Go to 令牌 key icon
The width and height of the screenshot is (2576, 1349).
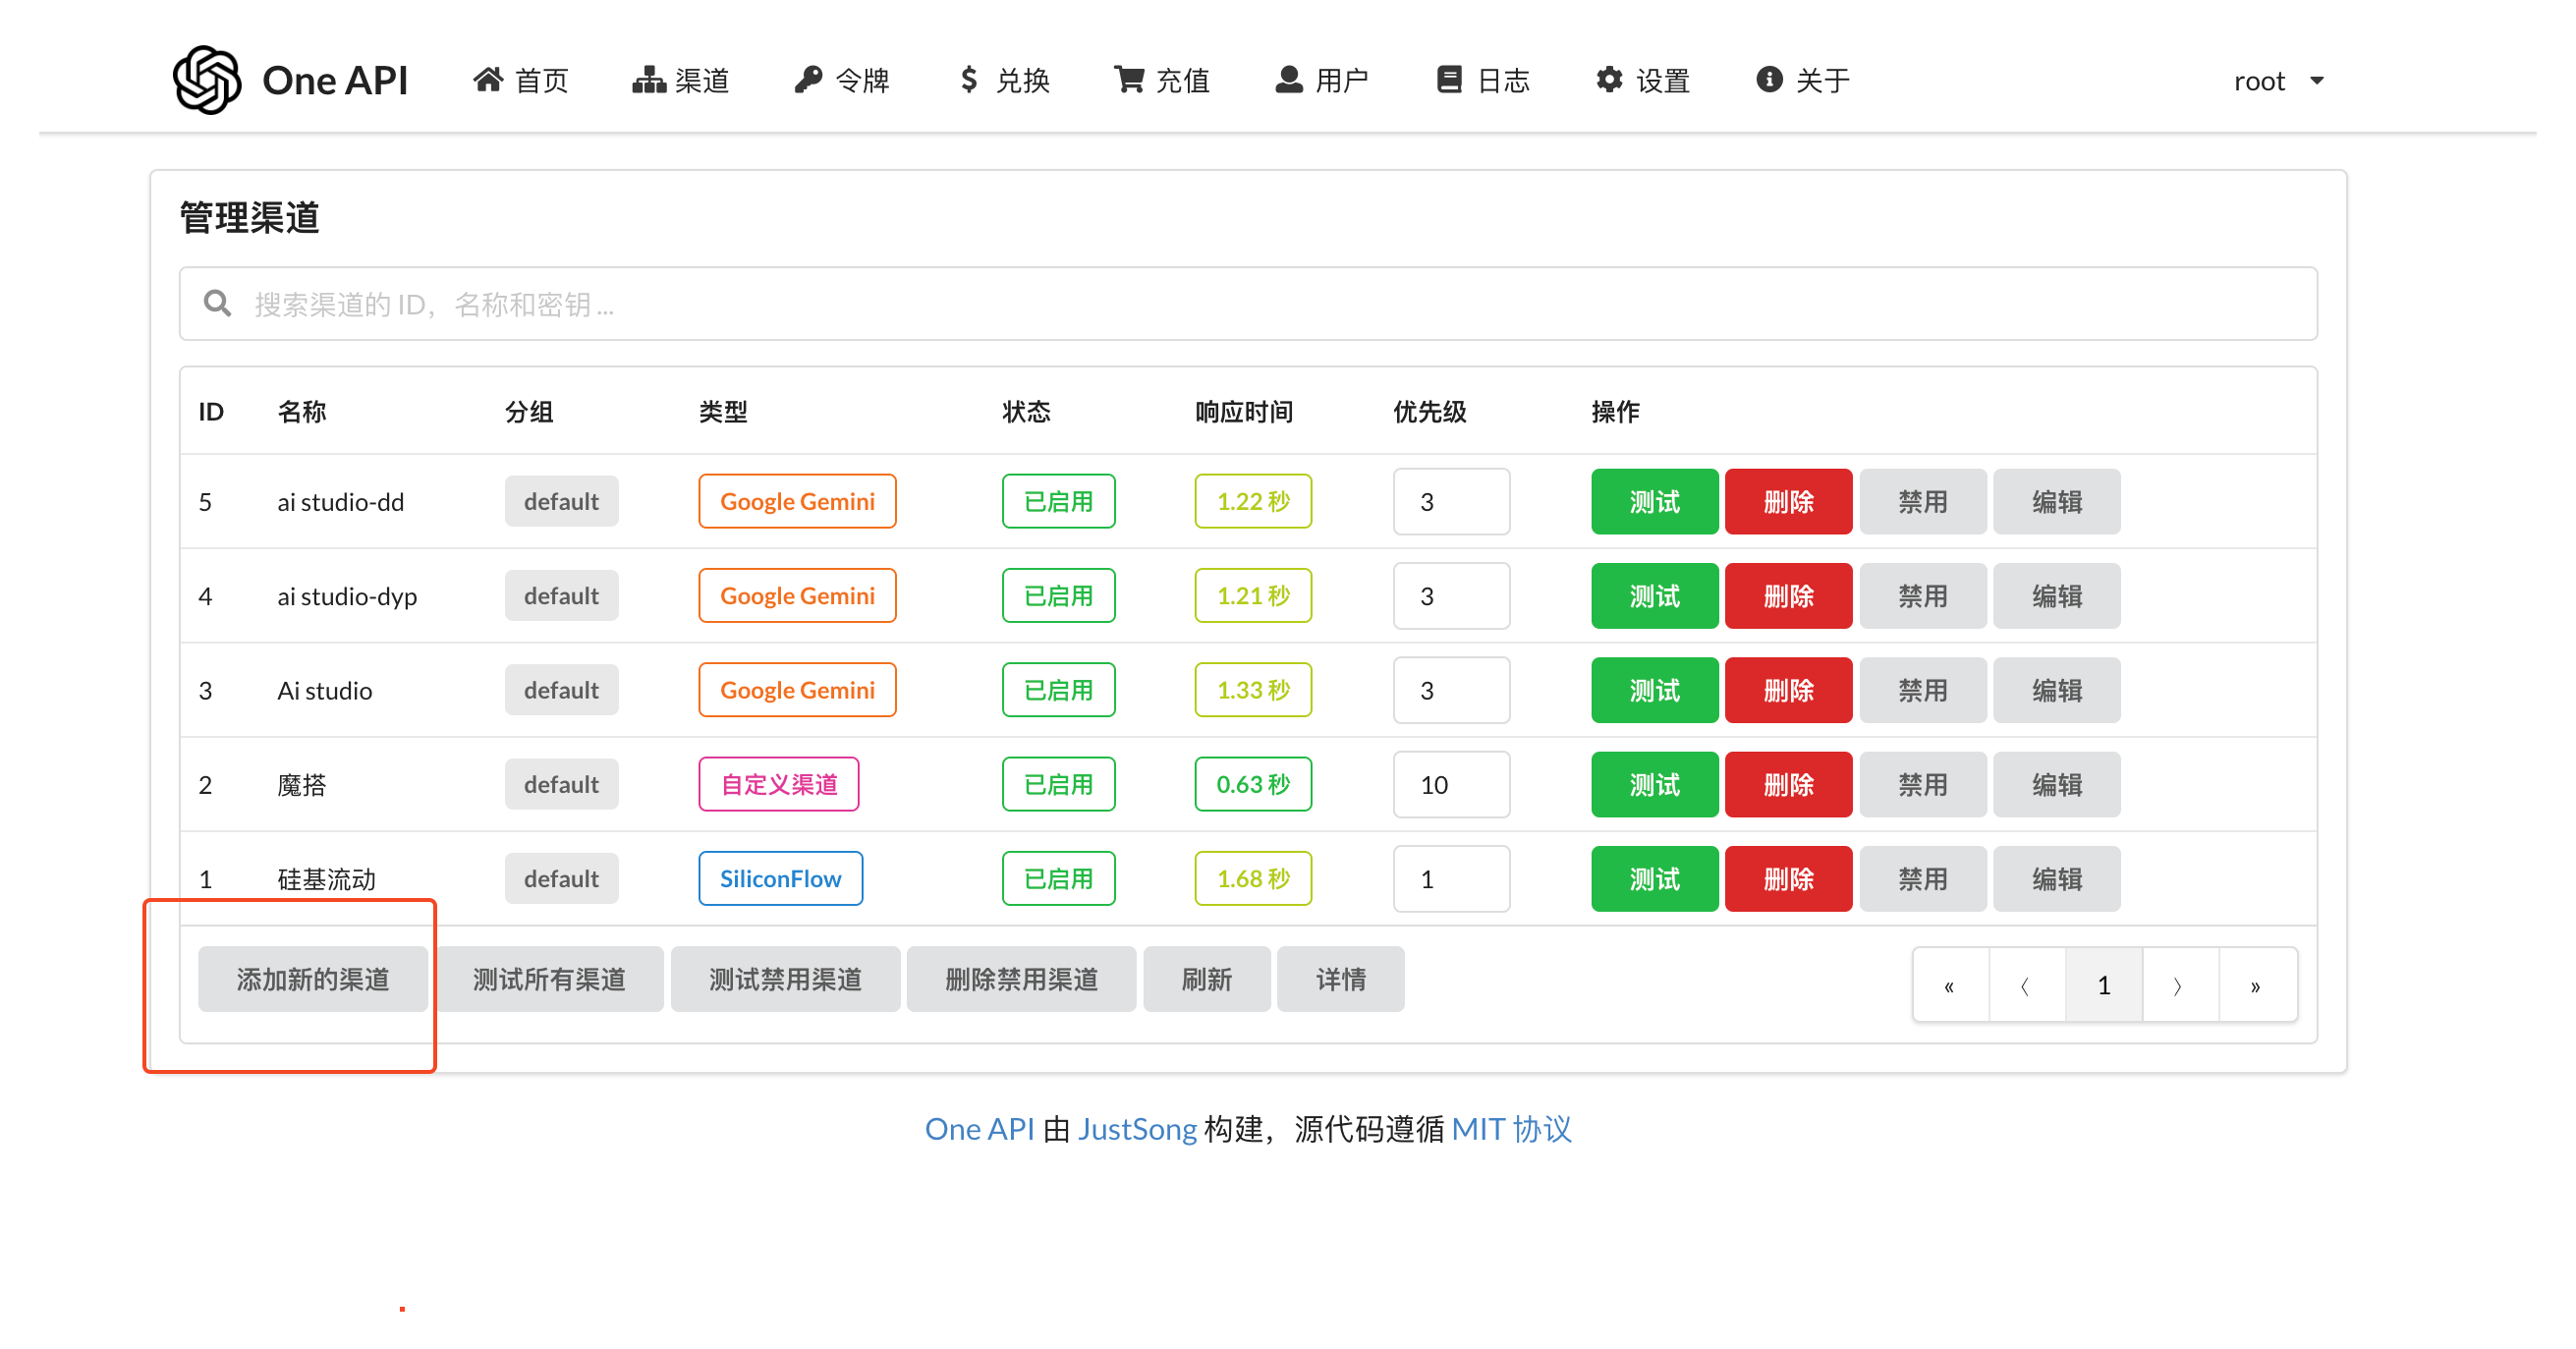pos(808,80)
